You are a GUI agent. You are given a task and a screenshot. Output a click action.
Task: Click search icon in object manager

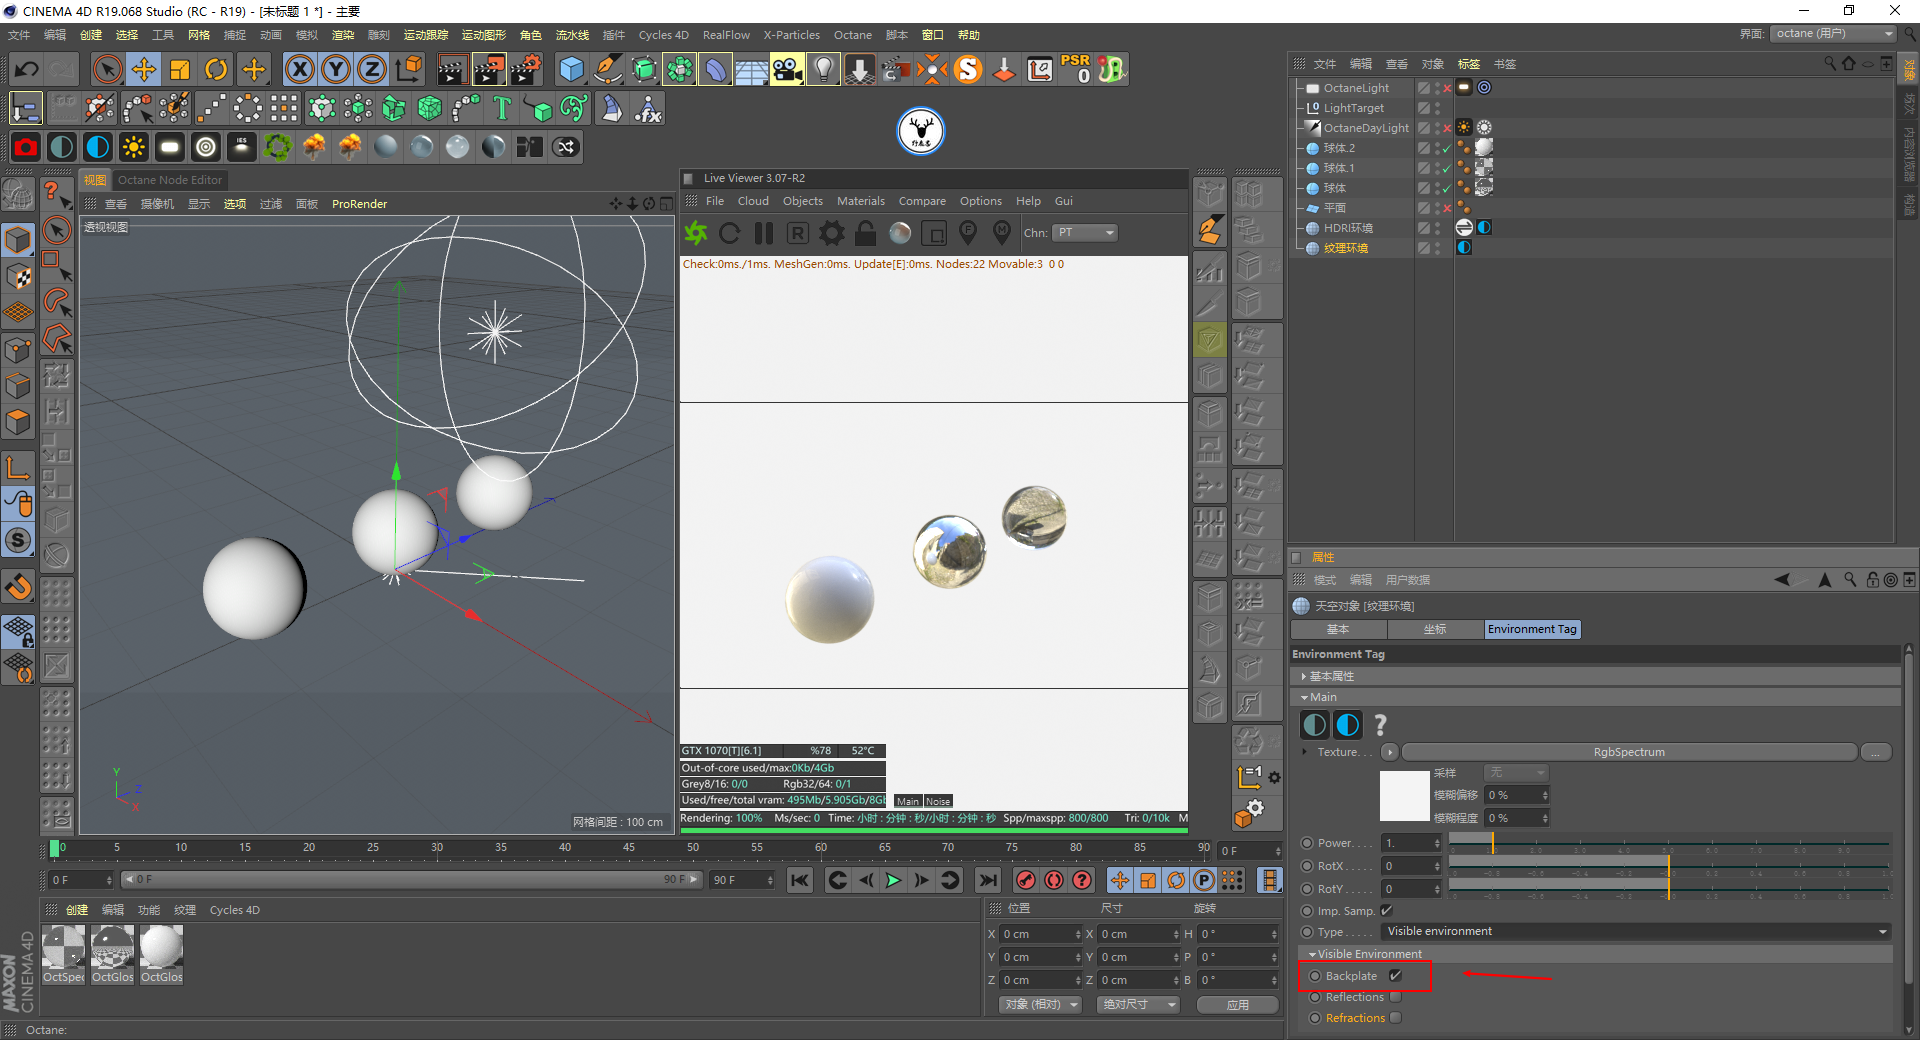click(x=1830, y=63)
